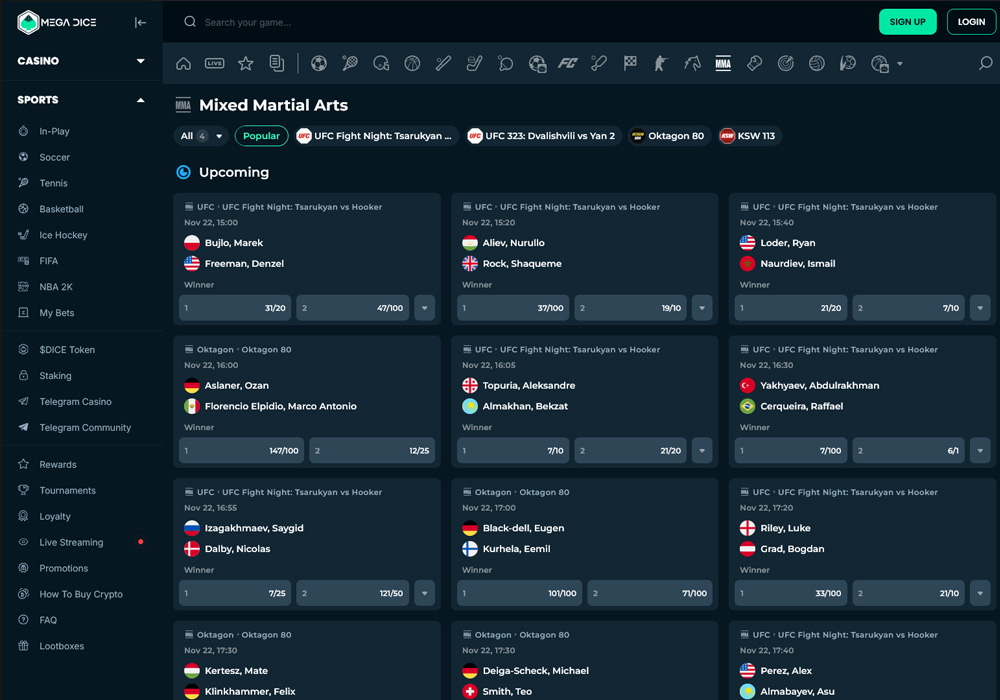1000x700 pixels.
Task: Open the Tennis section from the sports icon bar
Action: 349,63
